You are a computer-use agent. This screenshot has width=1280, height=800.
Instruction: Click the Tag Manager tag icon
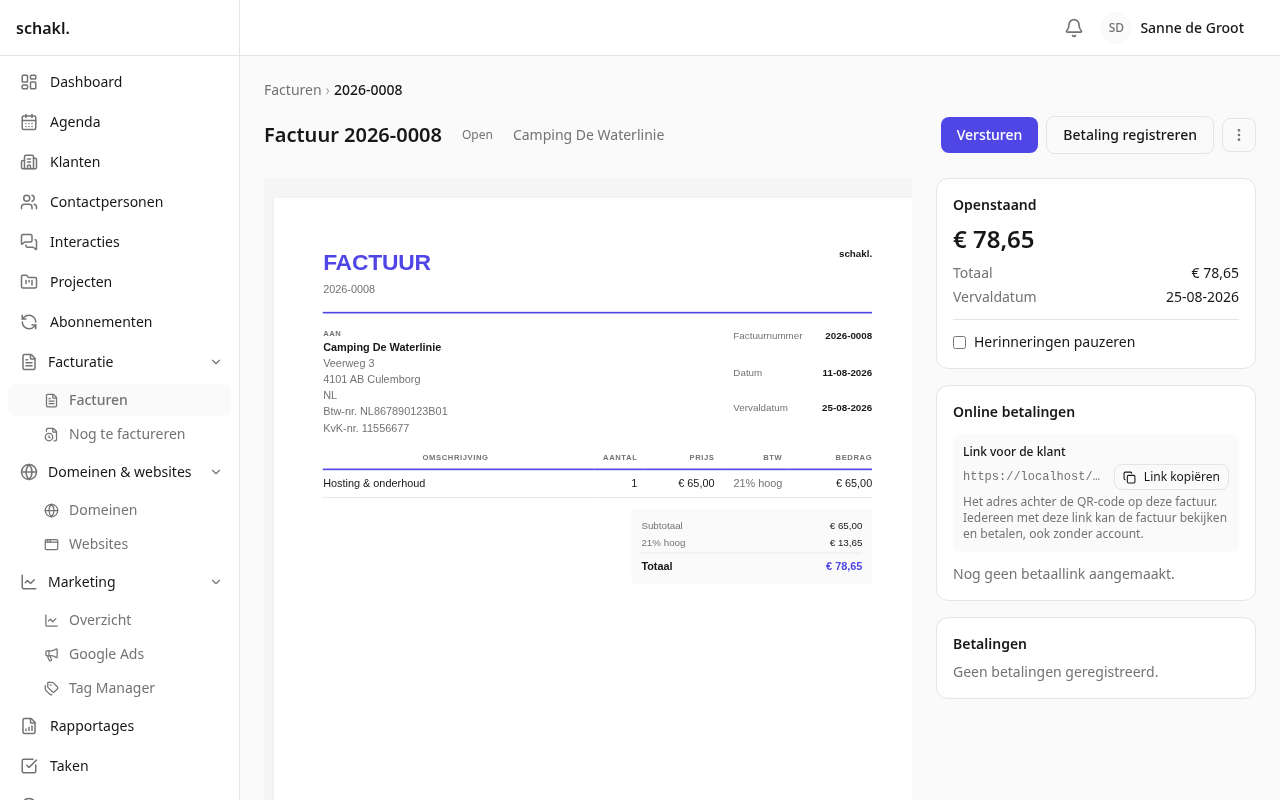pos(51,688)
